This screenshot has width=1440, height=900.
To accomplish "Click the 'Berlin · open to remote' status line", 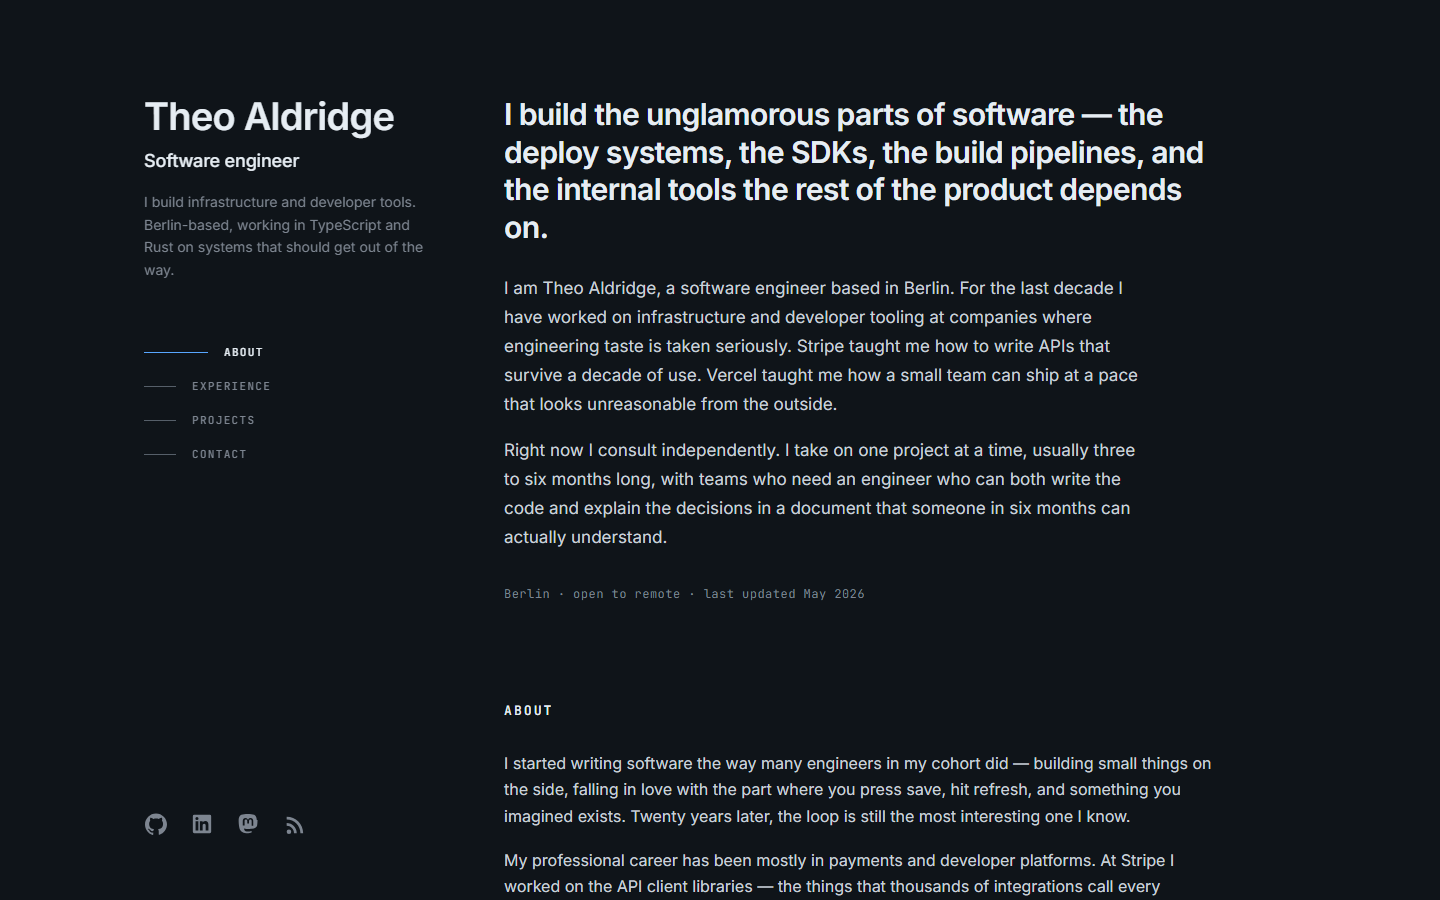I will click(684, 594).
